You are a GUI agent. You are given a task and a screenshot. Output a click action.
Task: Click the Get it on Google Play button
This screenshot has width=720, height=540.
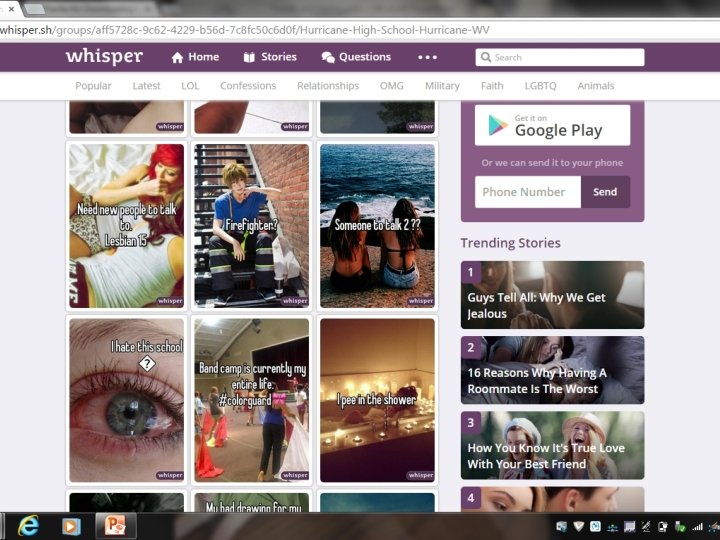[x=552, y=125]
